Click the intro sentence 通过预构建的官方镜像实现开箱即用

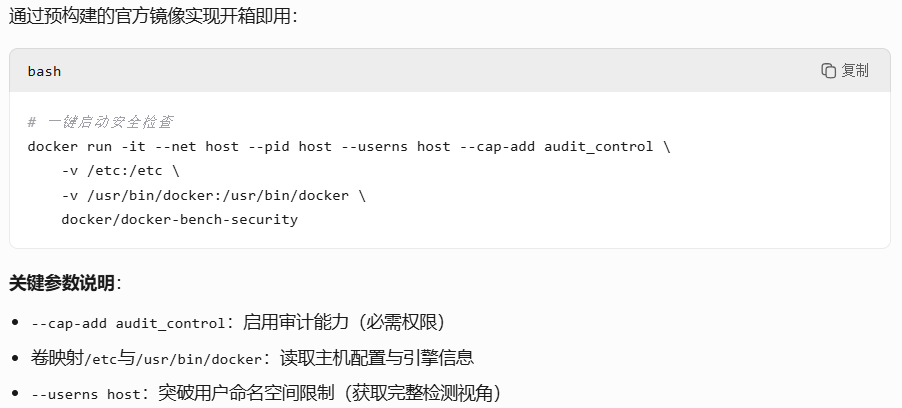tap(150, 16)
